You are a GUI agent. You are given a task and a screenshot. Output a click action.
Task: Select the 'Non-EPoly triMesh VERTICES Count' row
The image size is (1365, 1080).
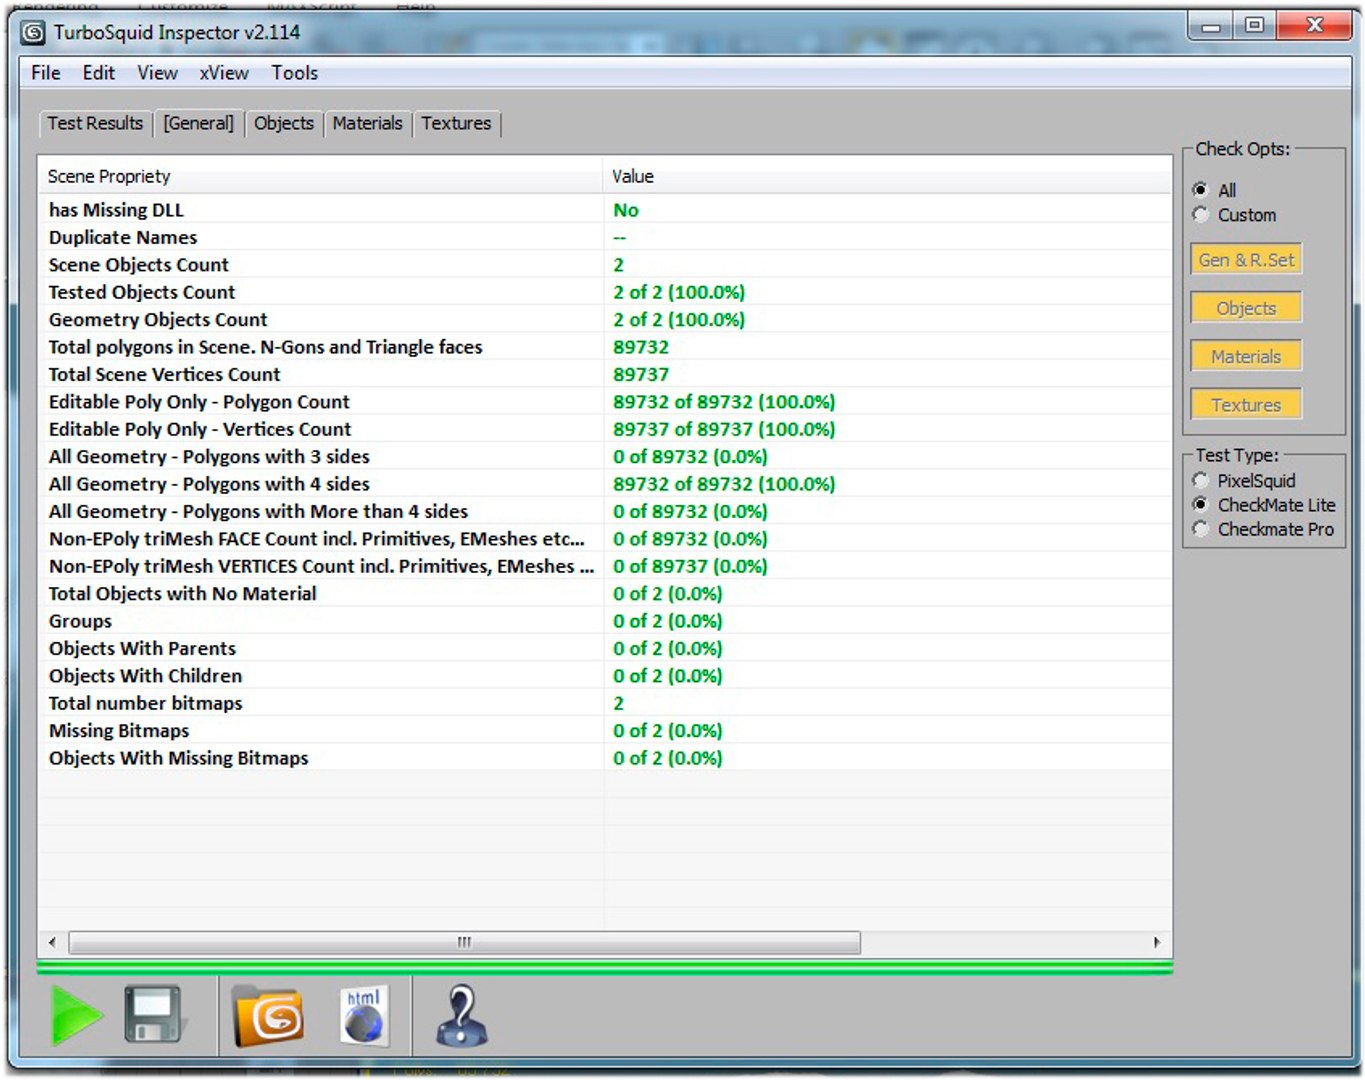pos(605,566)
